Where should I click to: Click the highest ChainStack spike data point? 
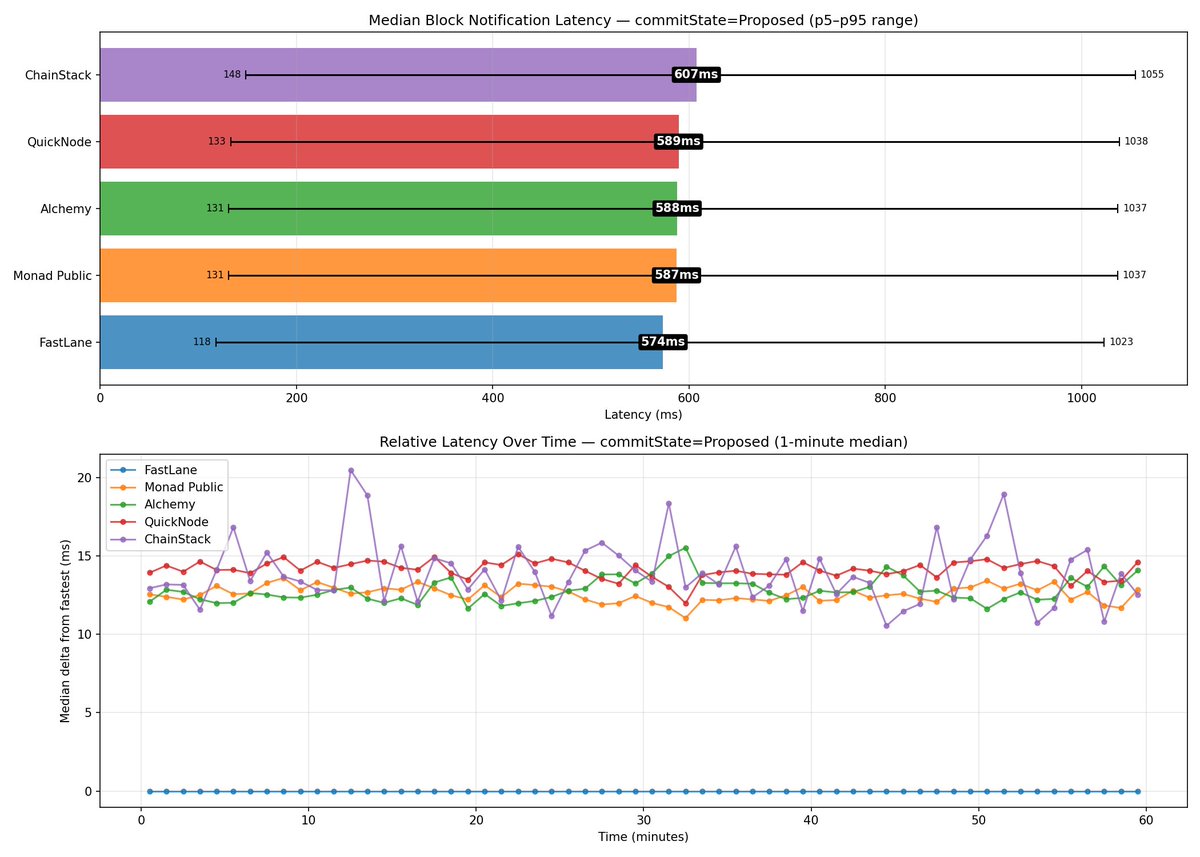(351, 470)
